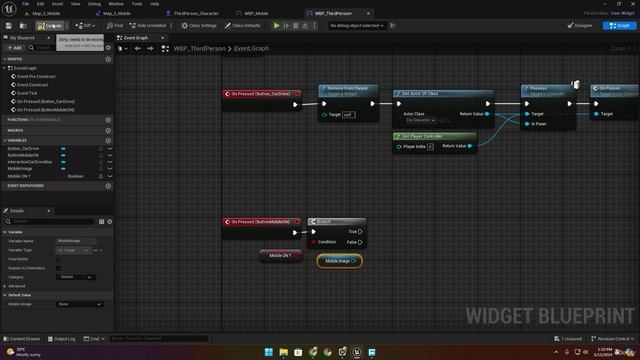Click the WBP_ThirdPerson breadcrumb link
The width and height of the screenshot is (640, 360).
[199, 49]
